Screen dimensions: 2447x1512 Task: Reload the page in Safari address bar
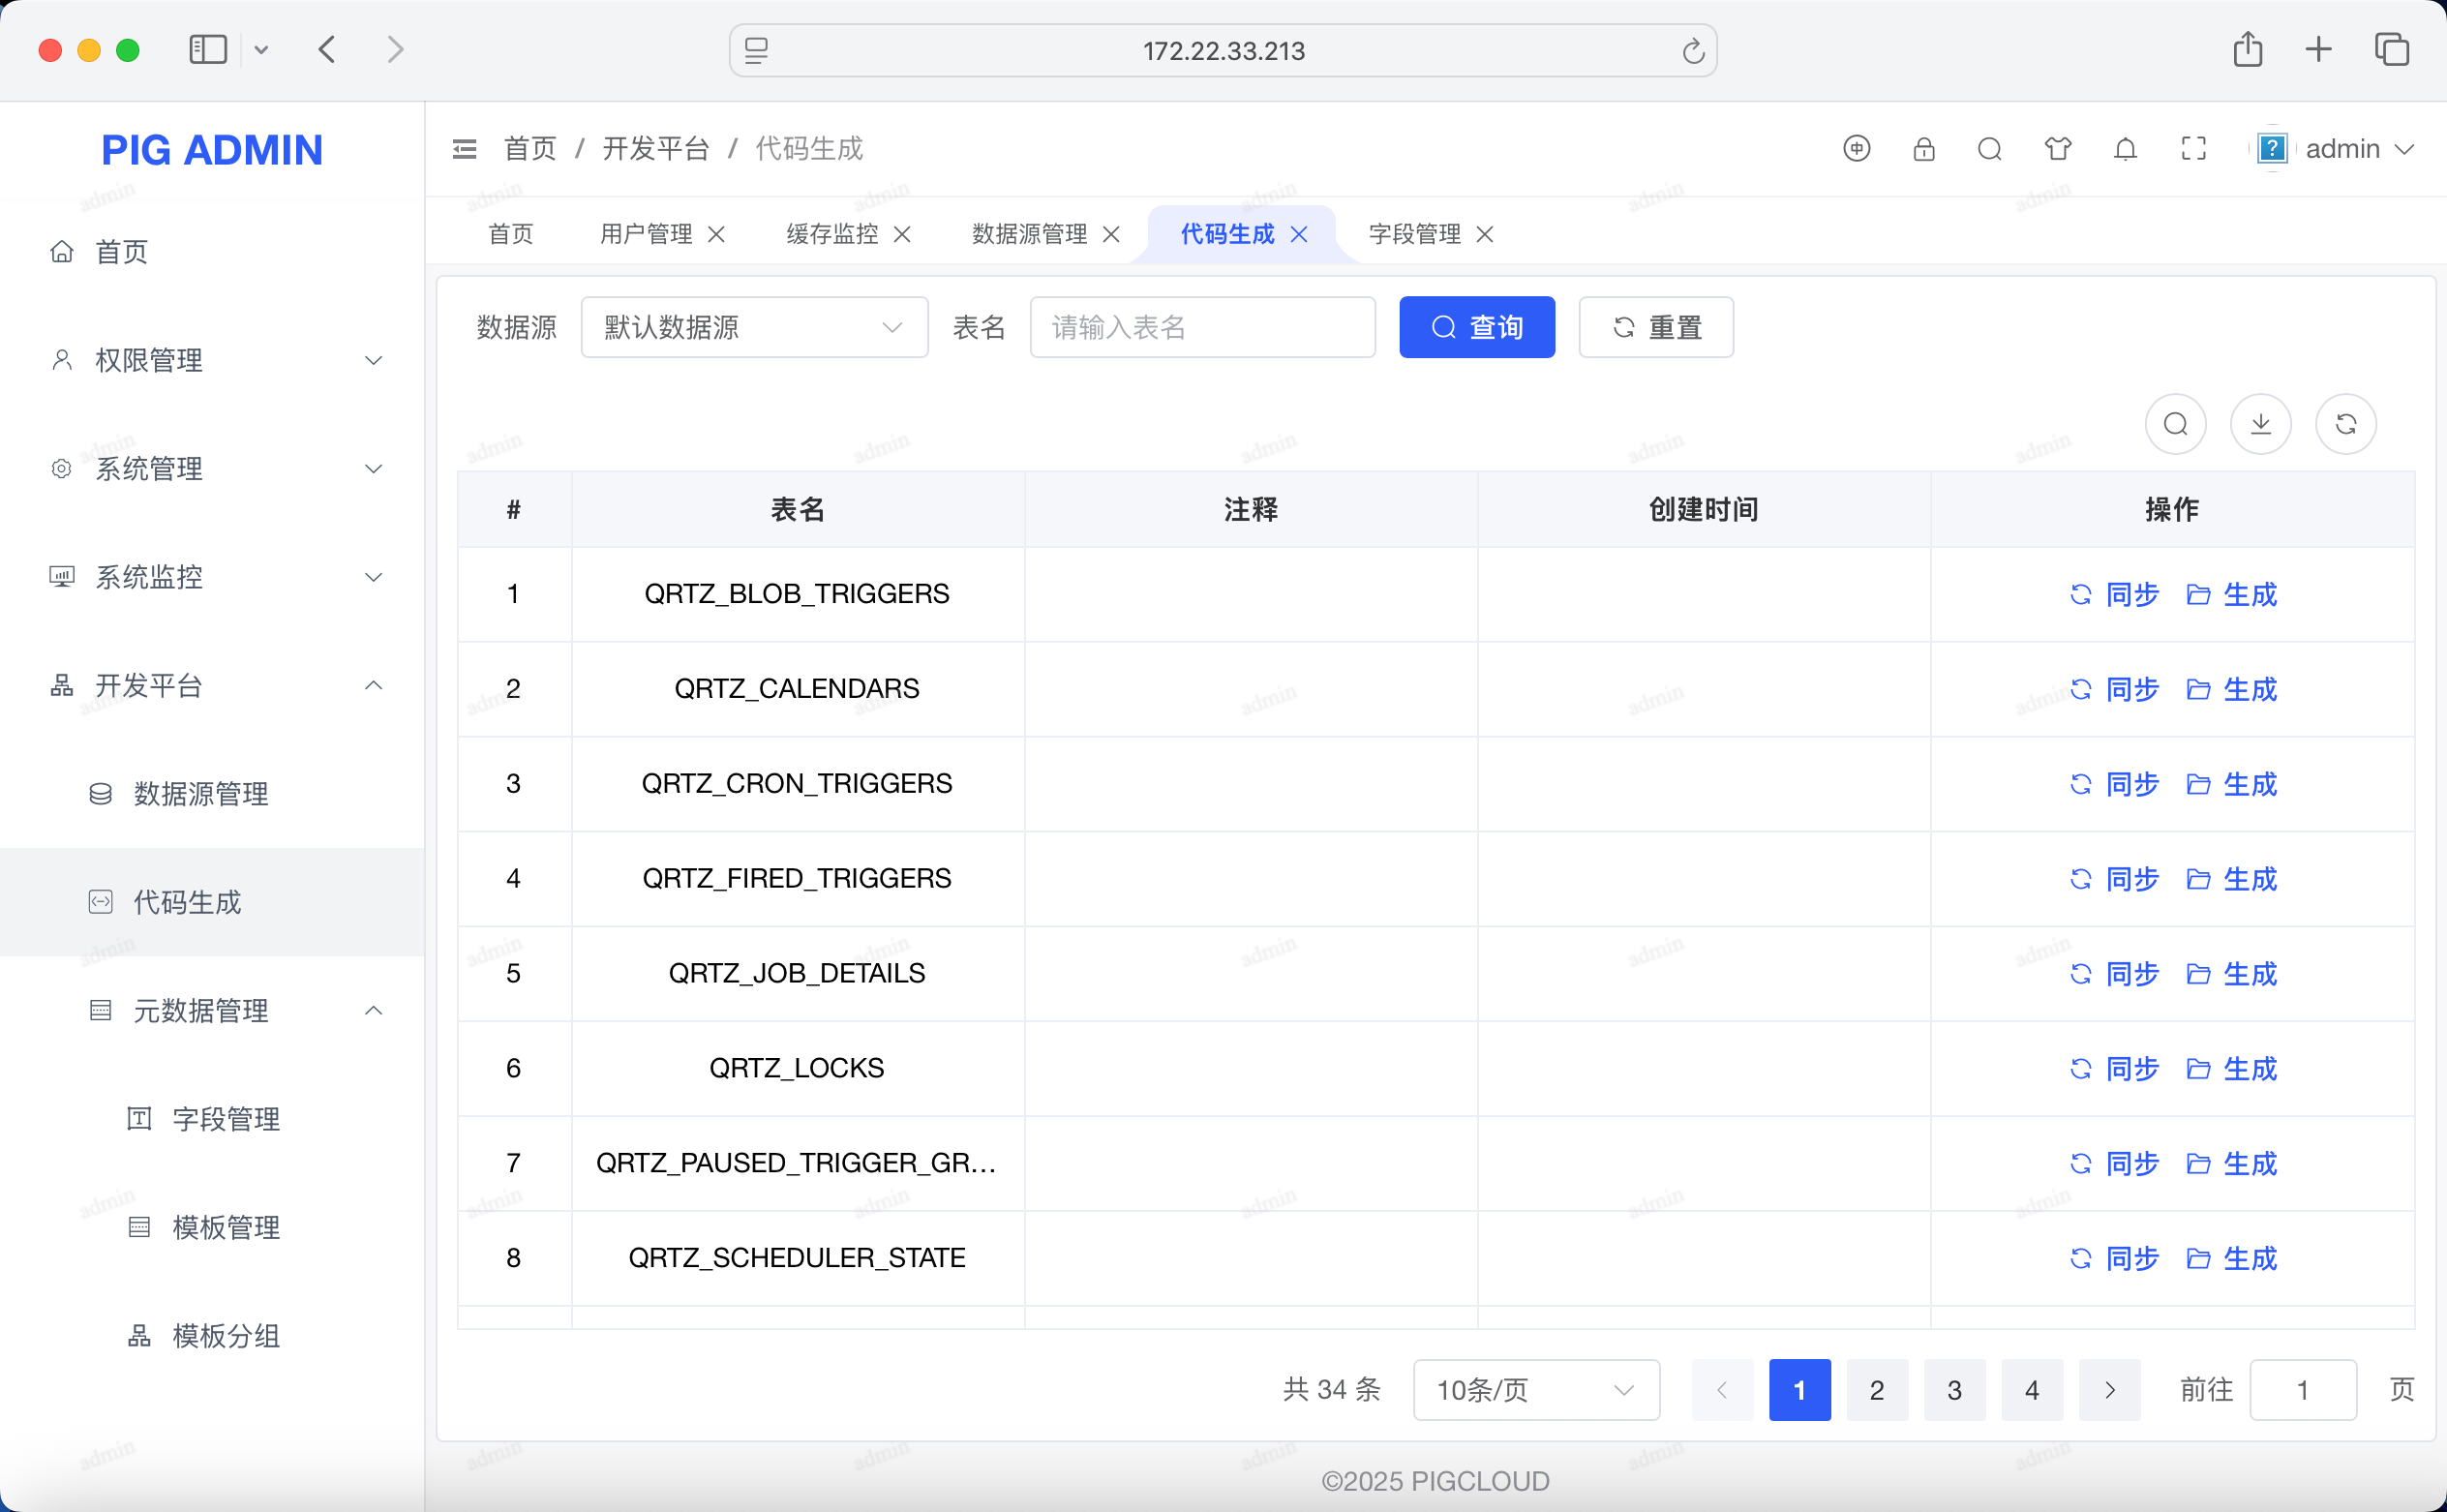(x=1692, y=51)
